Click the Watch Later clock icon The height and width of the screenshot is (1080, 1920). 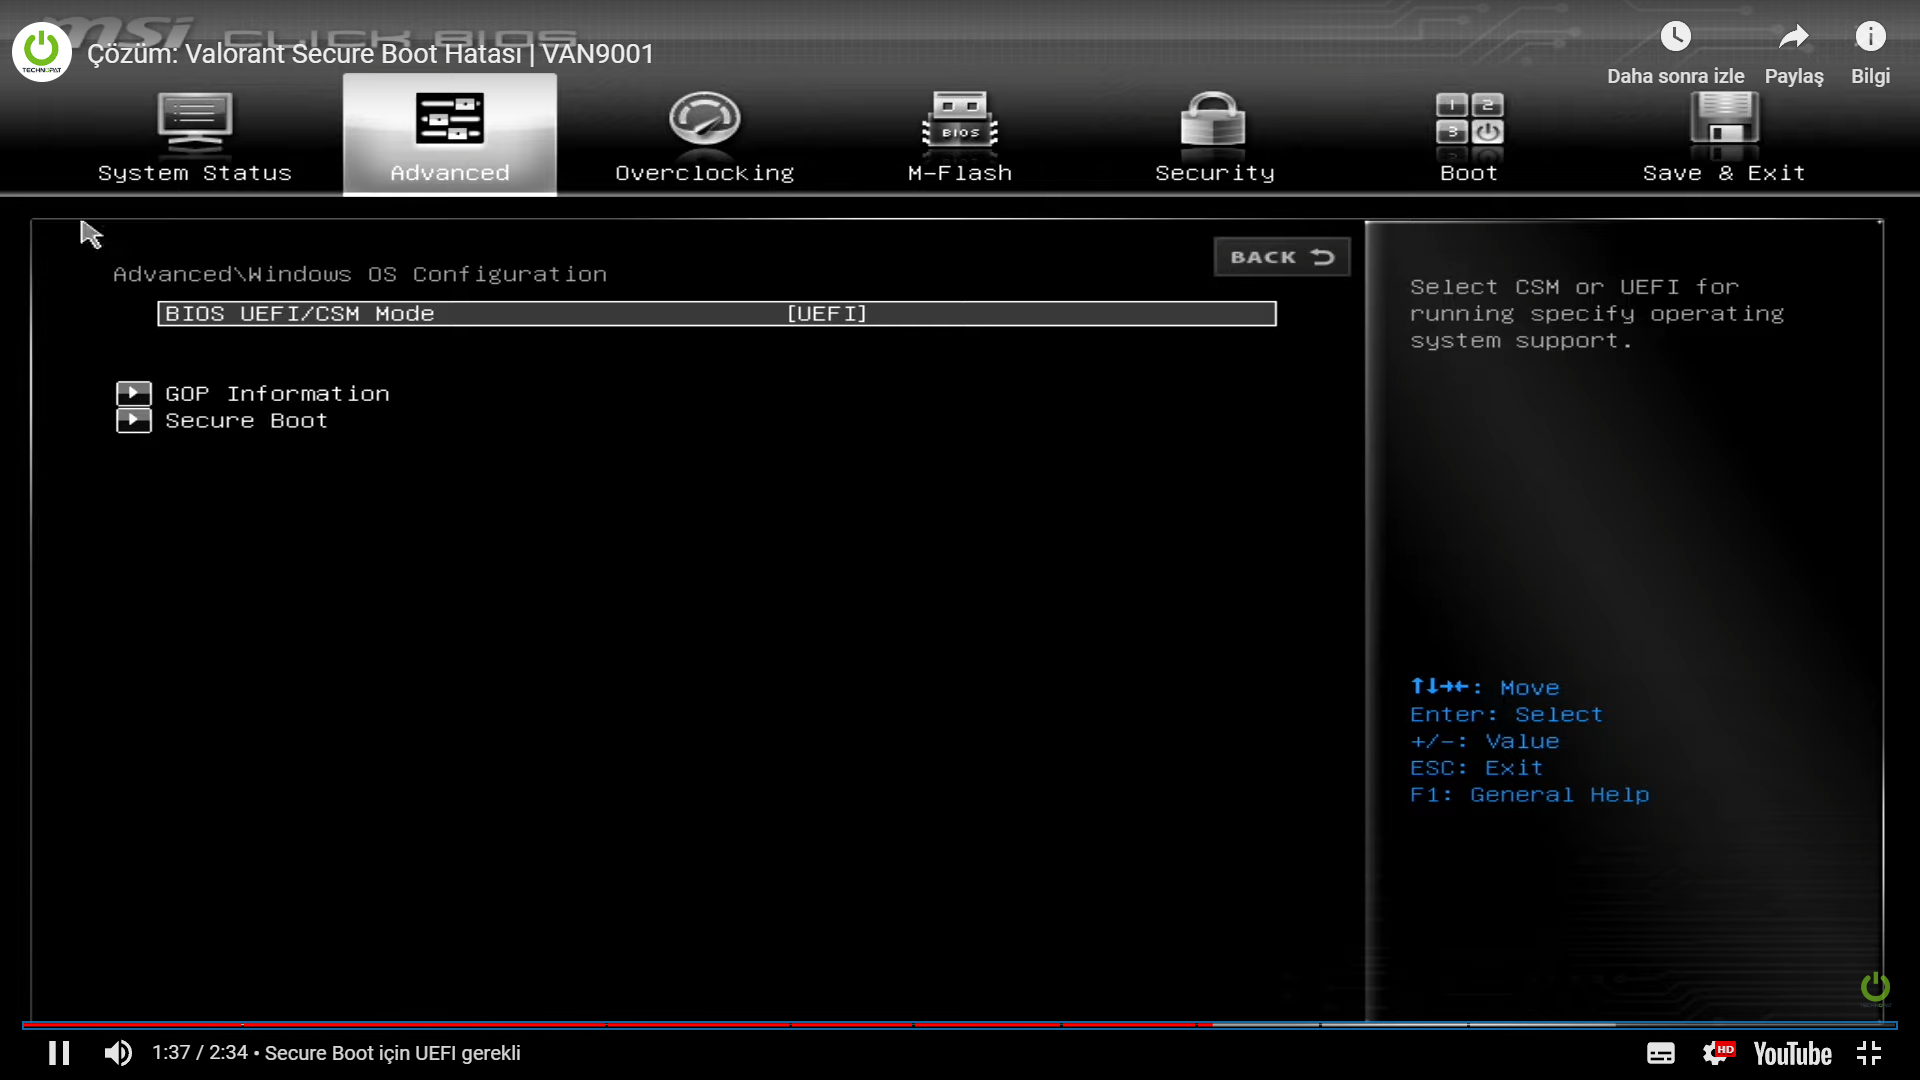tap(1675, 38)
